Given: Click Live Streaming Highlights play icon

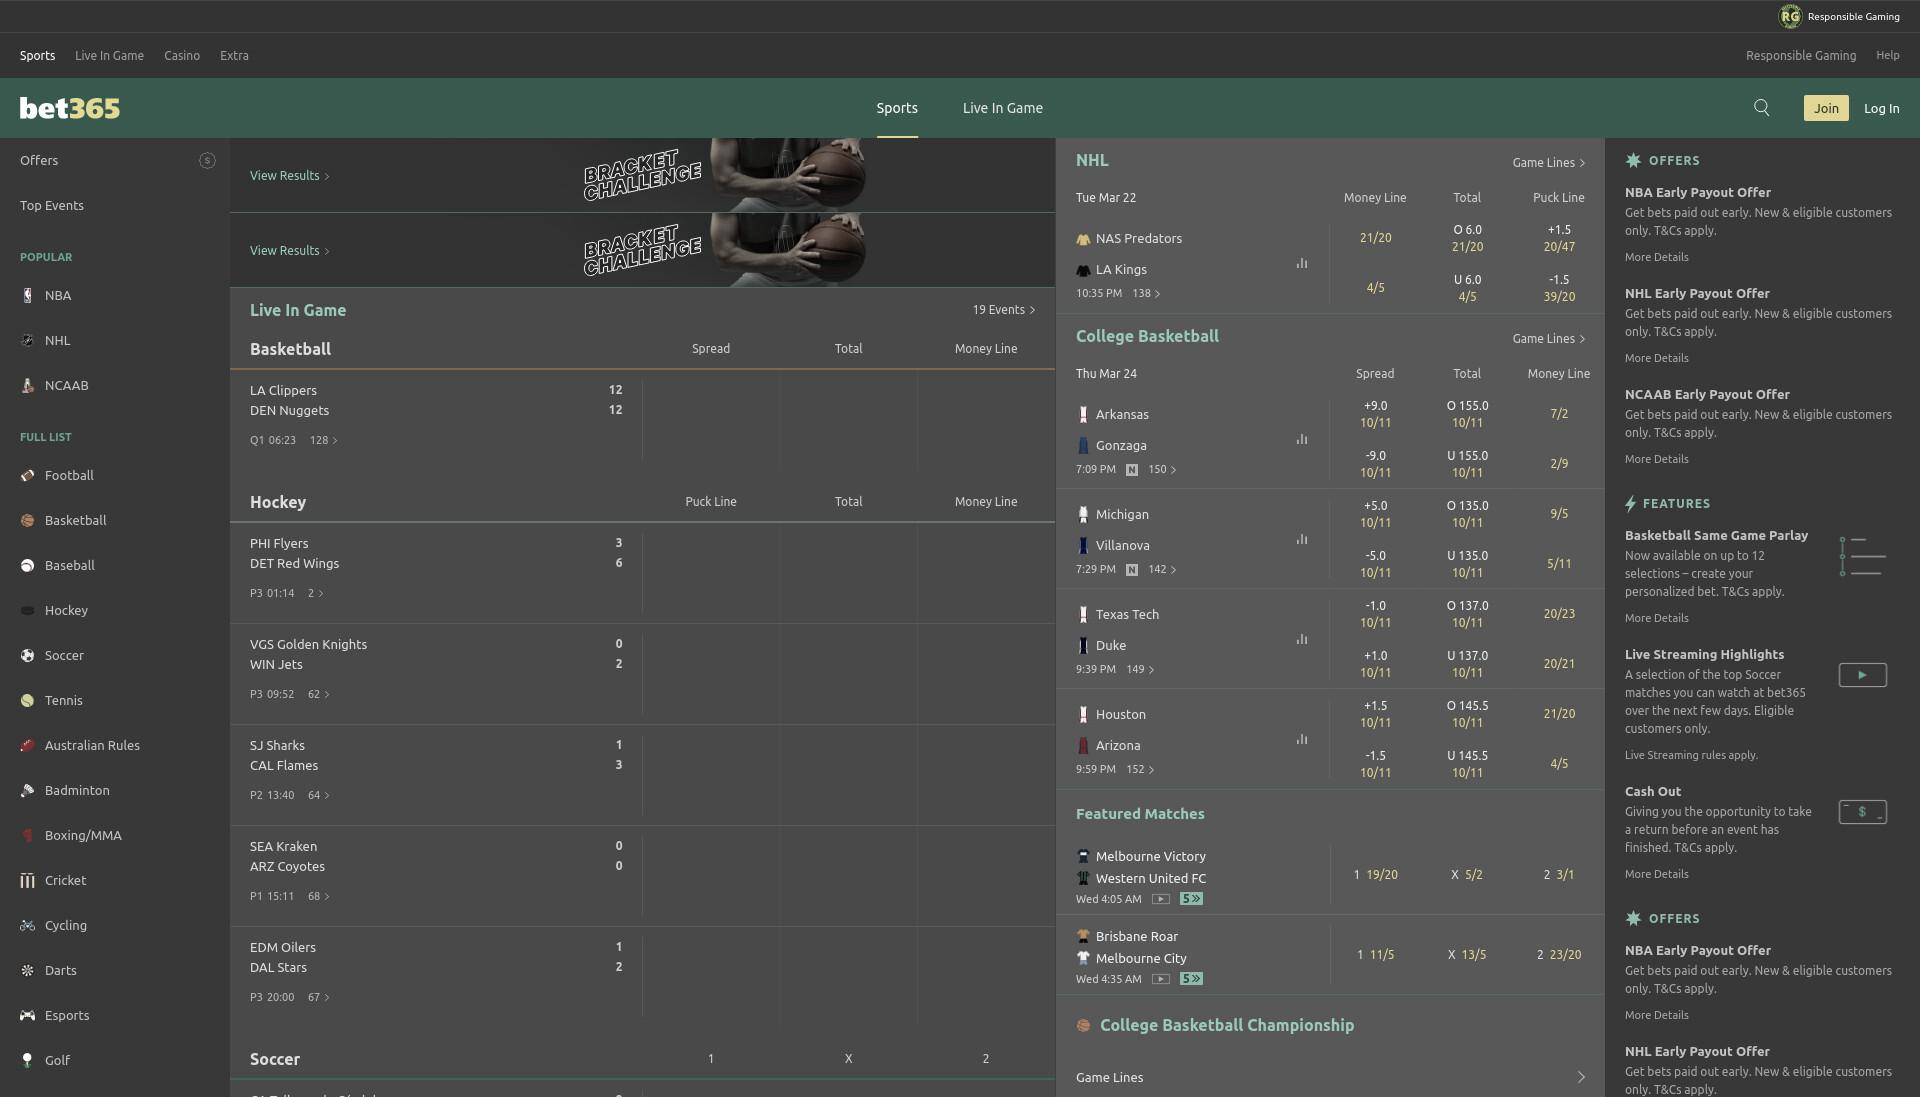Looking at the screenshot, I should coord(1862,675).
